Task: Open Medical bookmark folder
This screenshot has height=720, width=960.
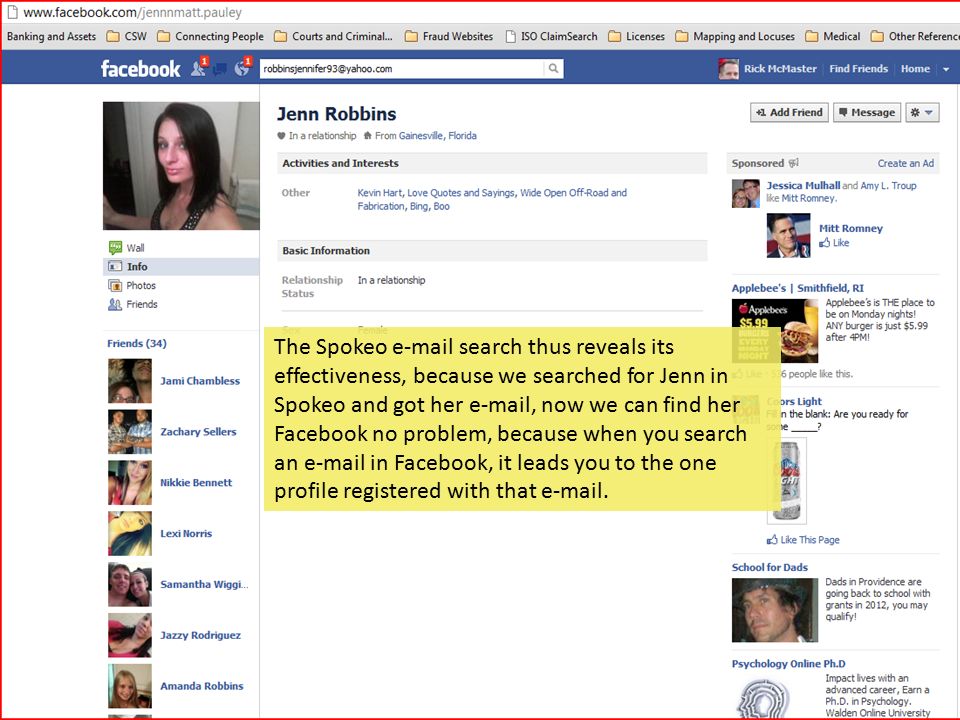Action: 833,37
